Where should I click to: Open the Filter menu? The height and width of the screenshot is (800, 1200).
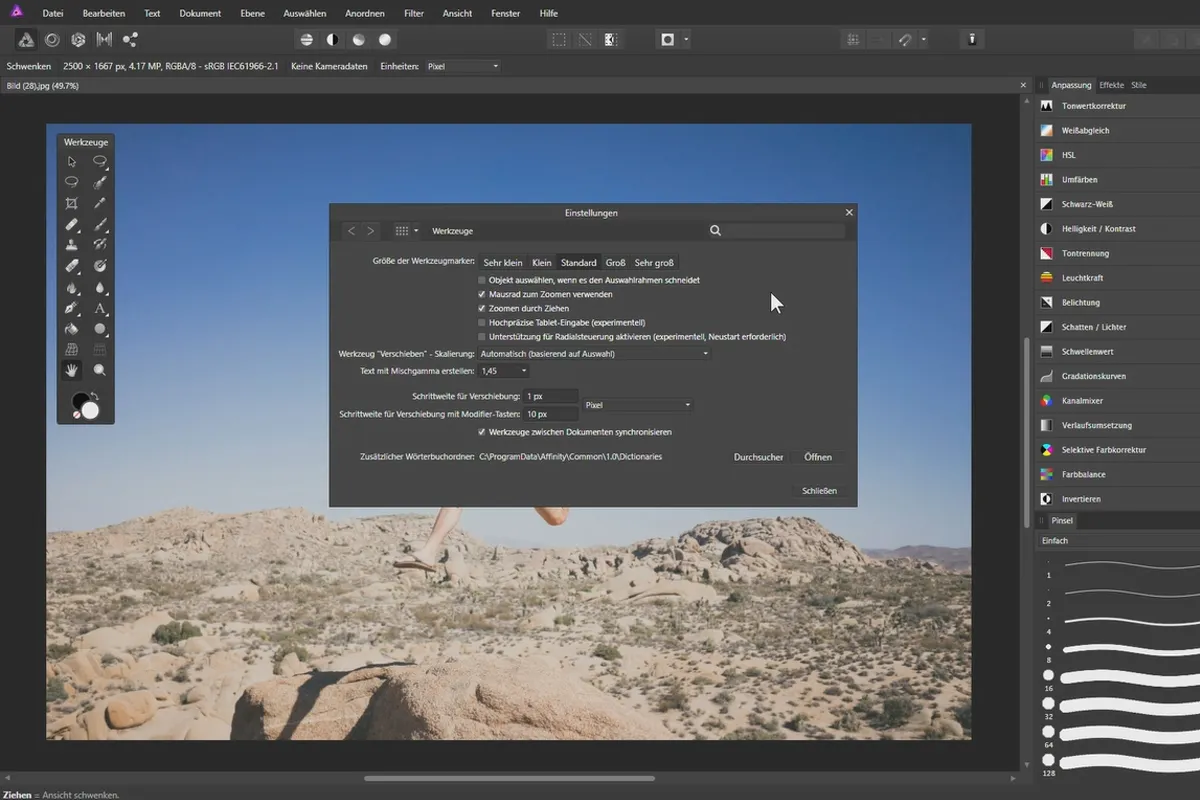click(414, 13)
